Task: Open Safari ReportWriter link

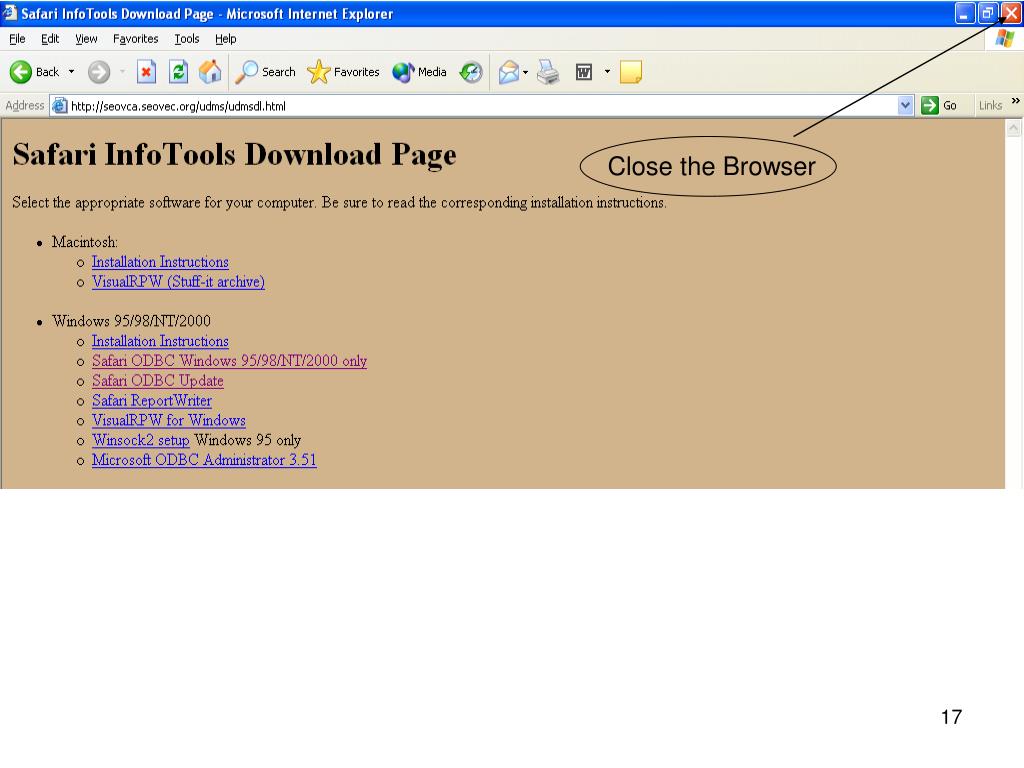Action: pos(152,400)
